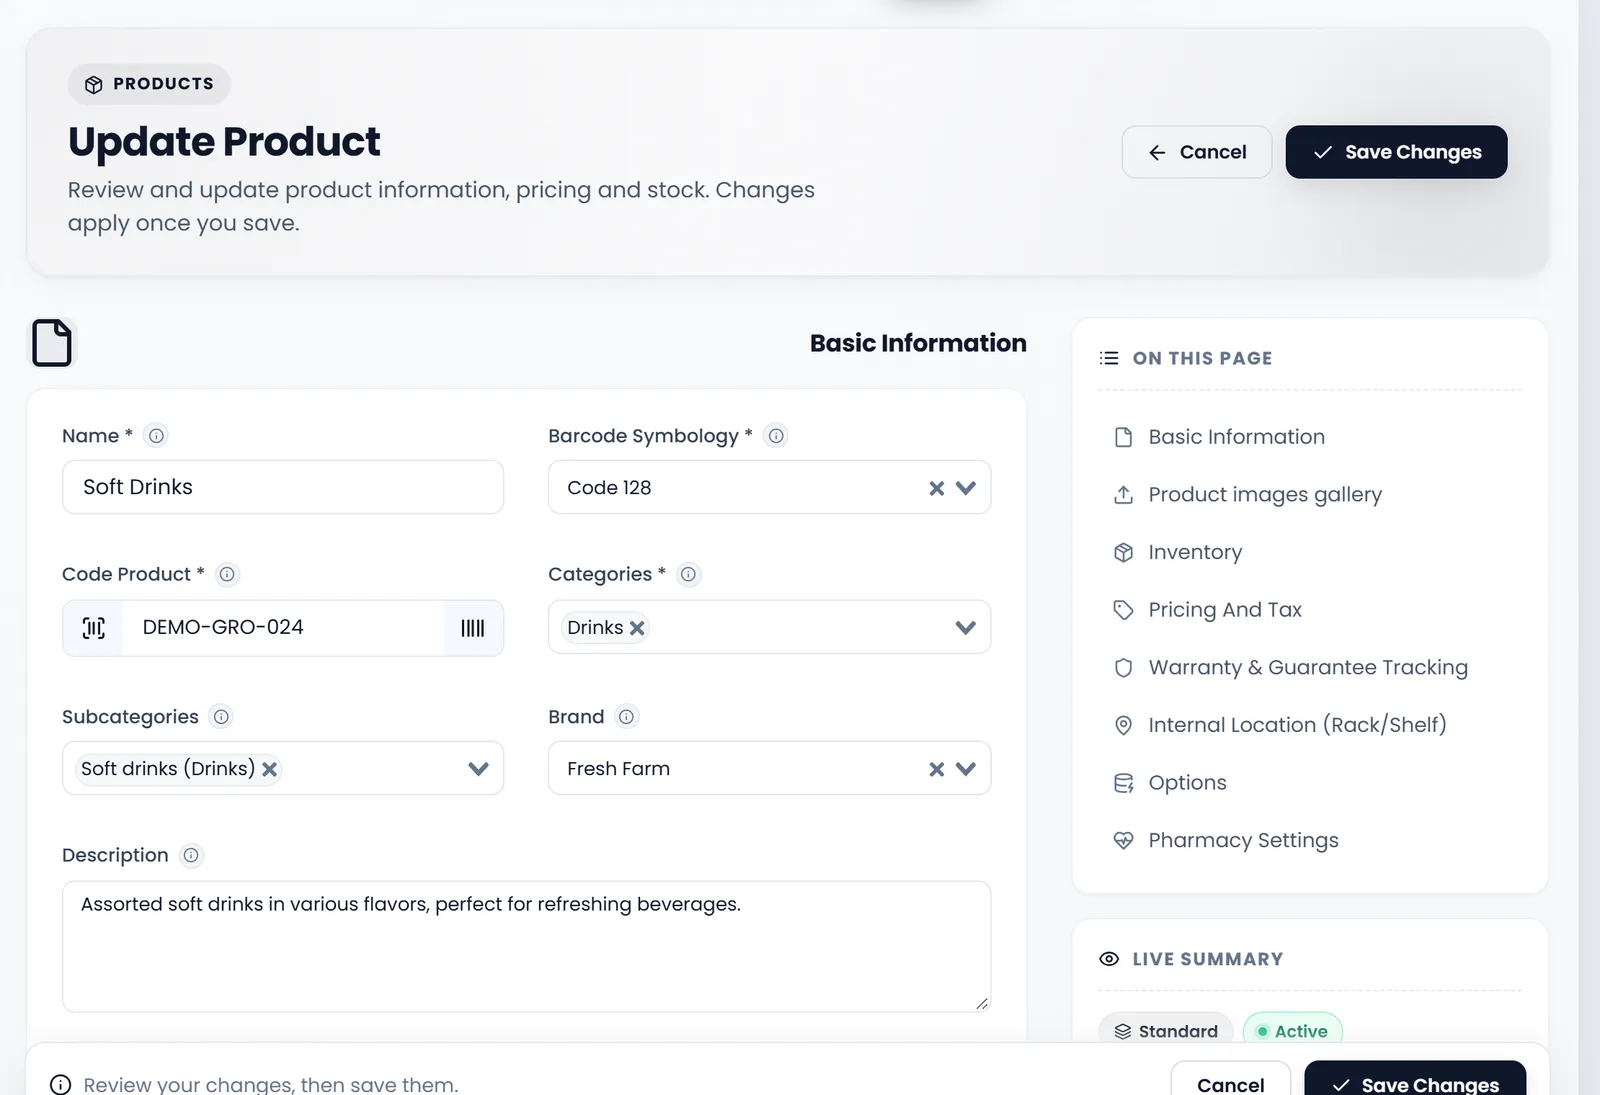Click the info icon beside Subcategories label
Image resolution: width=1600 pixels, height=1095 pixels.
pyautogui.click(x=221, y=717)
